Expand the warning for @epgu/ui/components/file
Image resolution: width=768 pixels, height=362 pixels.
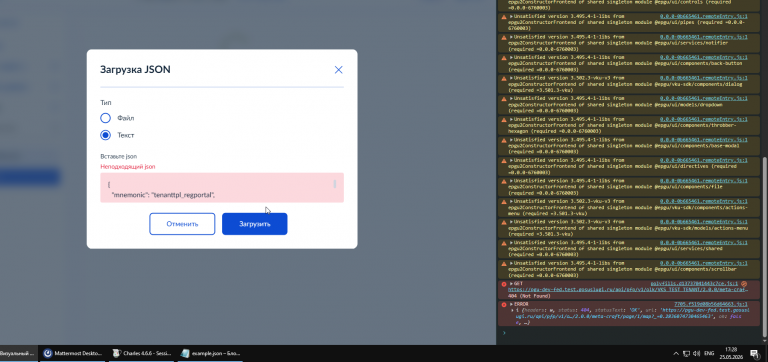511,181
